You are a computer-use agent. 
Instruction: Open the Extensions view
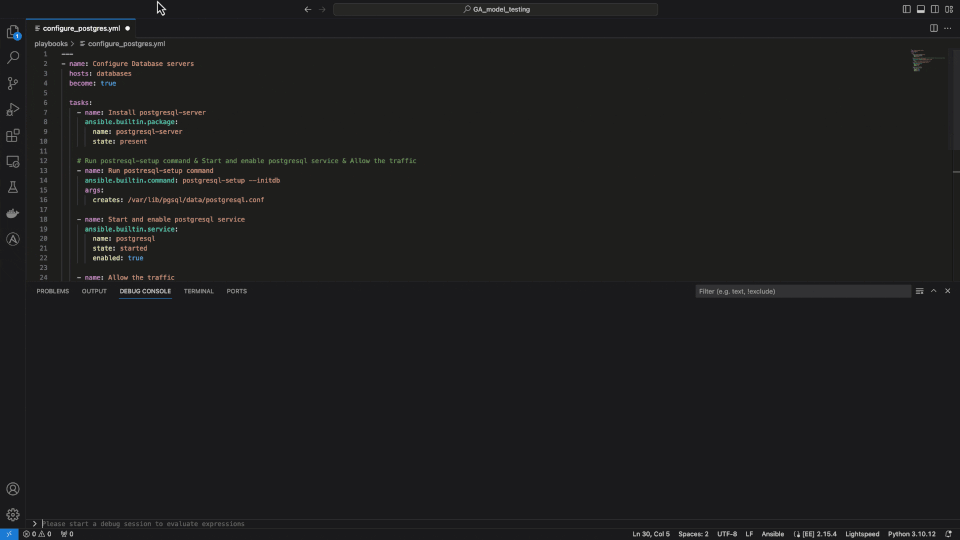point(13,136)
